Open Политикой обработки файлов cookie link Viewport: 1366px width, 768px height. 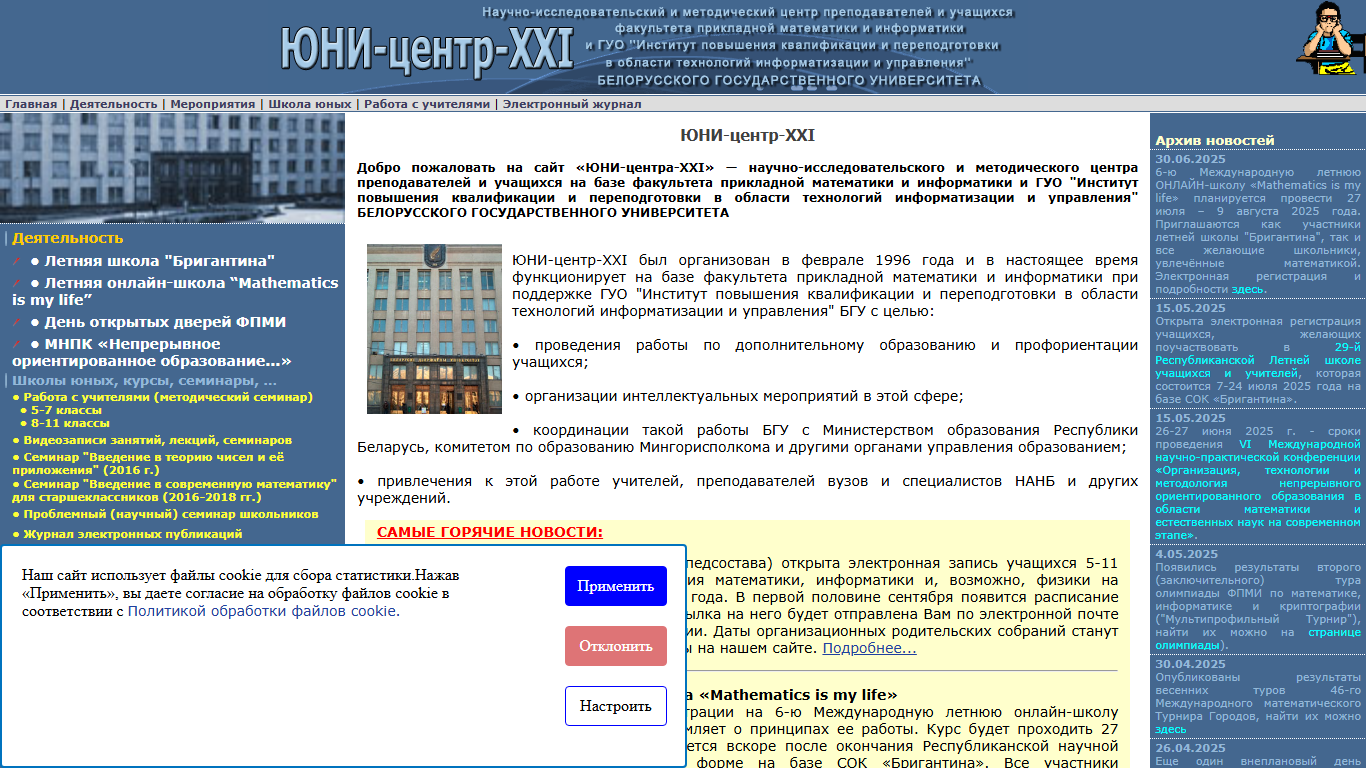263,611
